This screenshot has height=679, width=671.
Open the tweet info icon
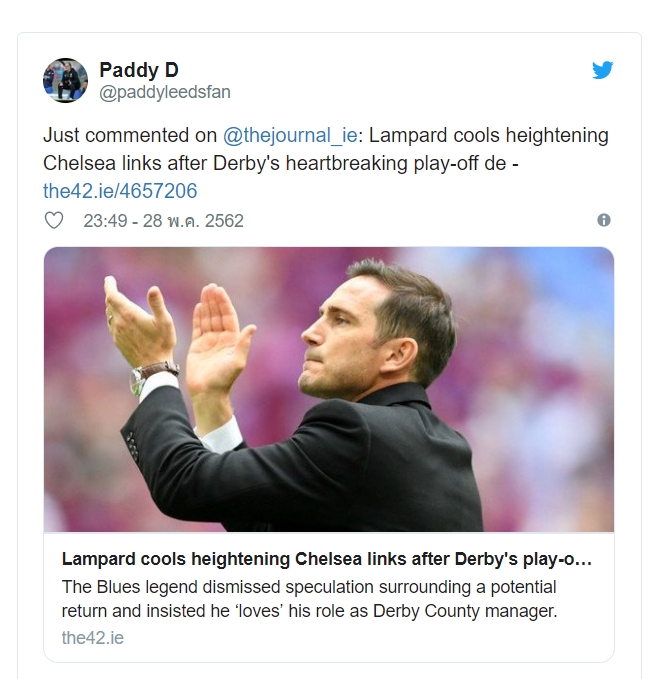click(603, 220)
